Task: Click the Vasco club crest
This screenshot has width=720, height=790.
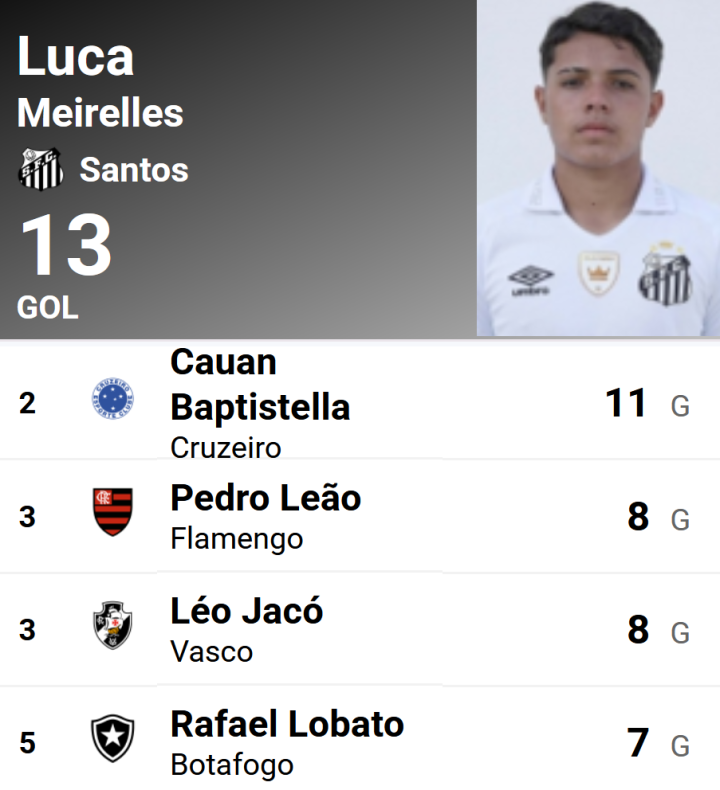Action: pos(113,626)
